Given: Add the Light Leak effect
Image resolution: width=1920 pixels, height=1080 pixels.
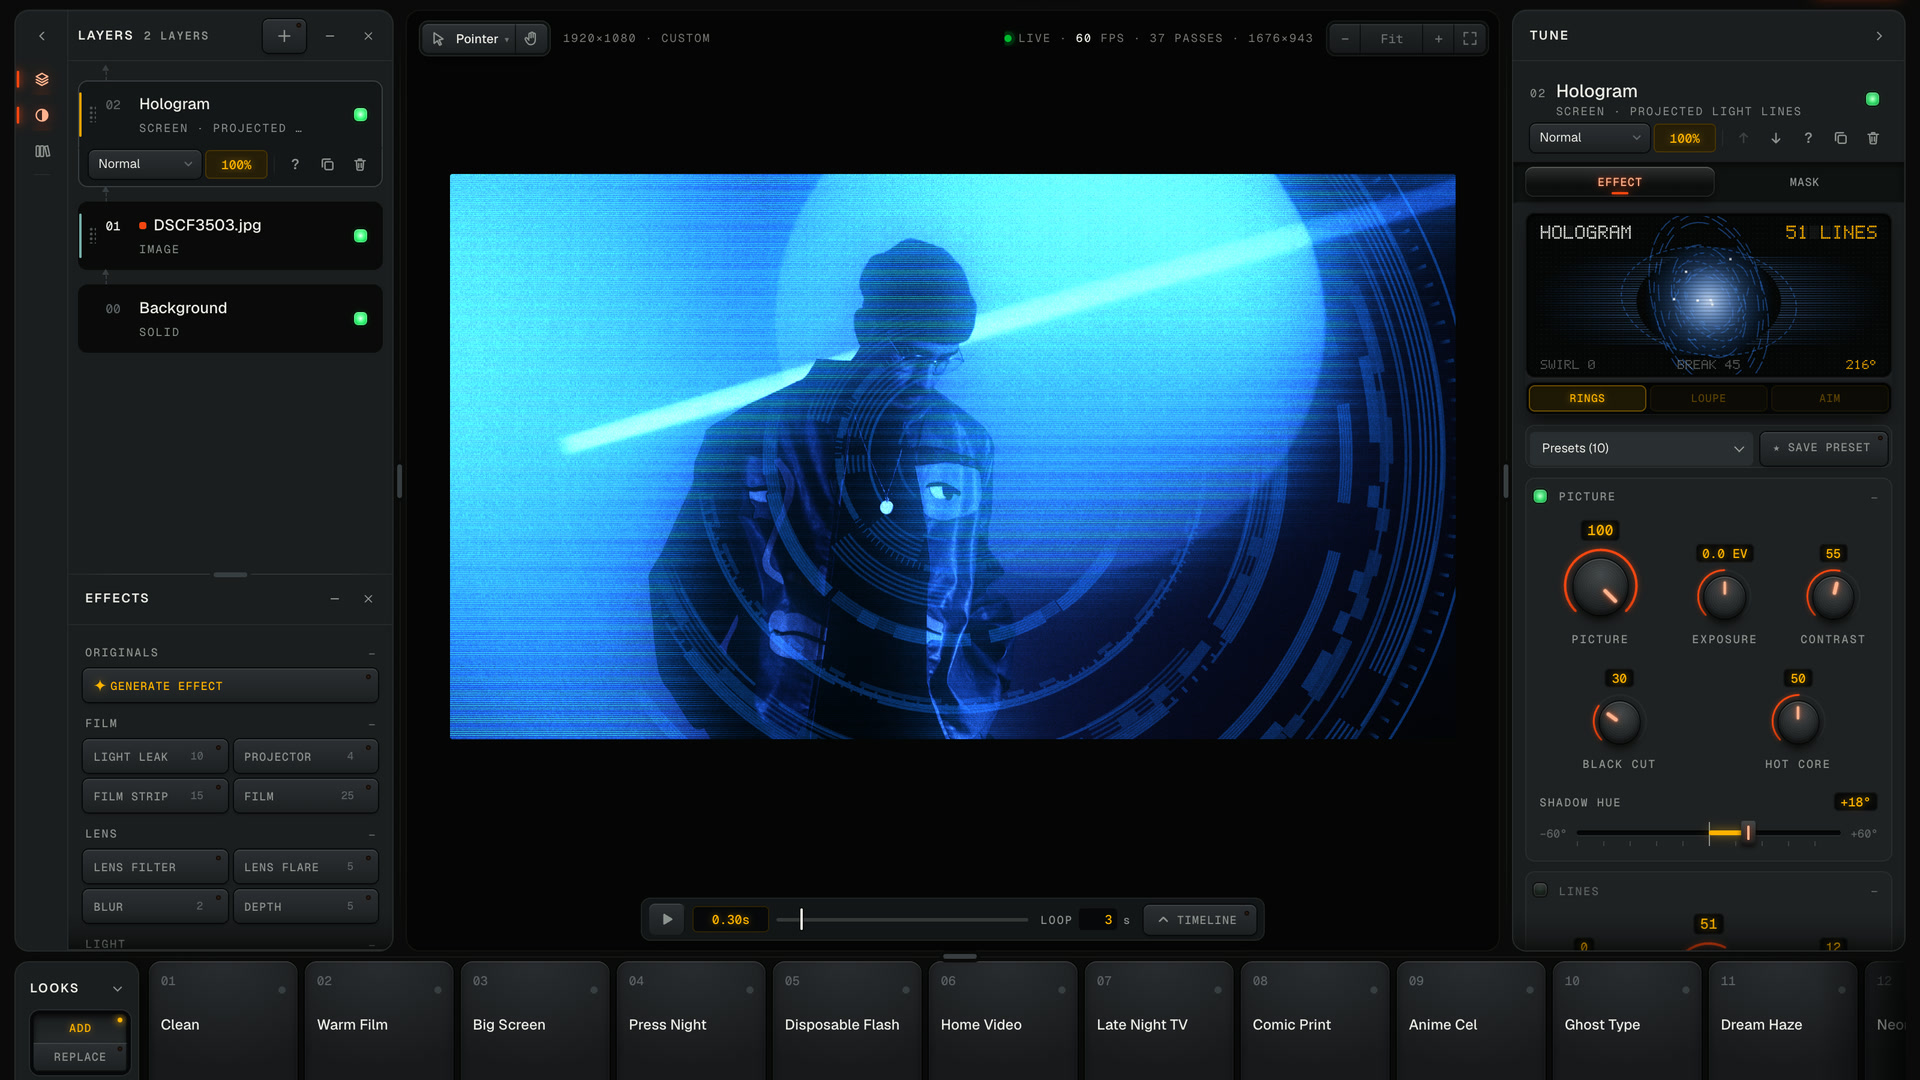Looking at the screenshot, I should (155, 757).
